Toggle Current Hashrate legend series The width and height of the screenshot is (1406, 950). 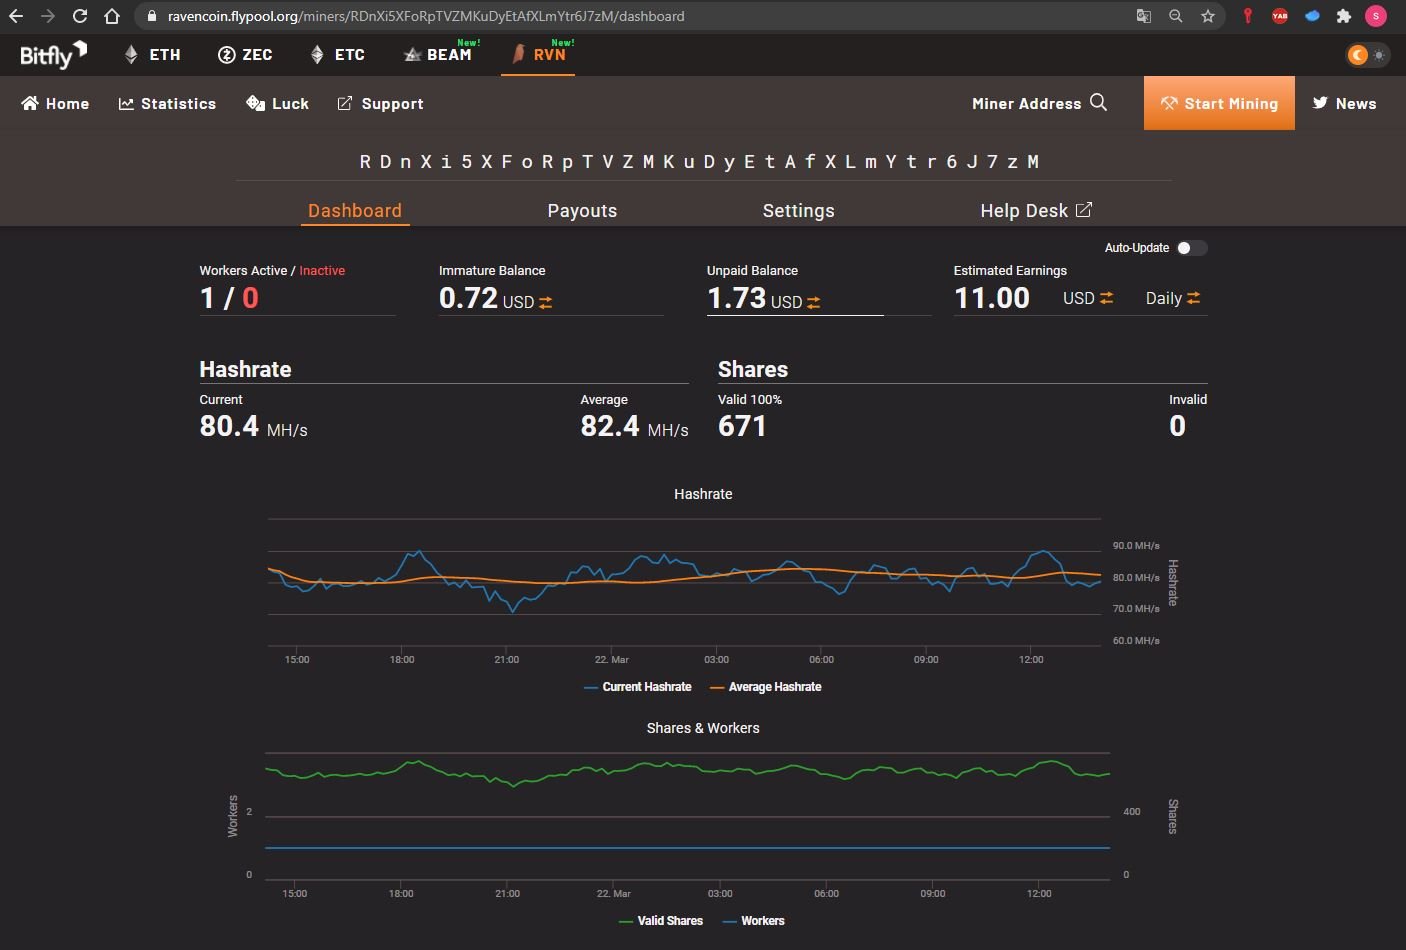click(638, 687)
